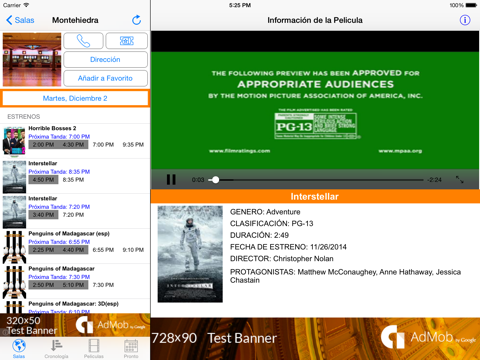480x360 pixels.
Task: Choose the 9:10 PM Penguins showtime
Action: pyautogui.click(x=133, y=250)
